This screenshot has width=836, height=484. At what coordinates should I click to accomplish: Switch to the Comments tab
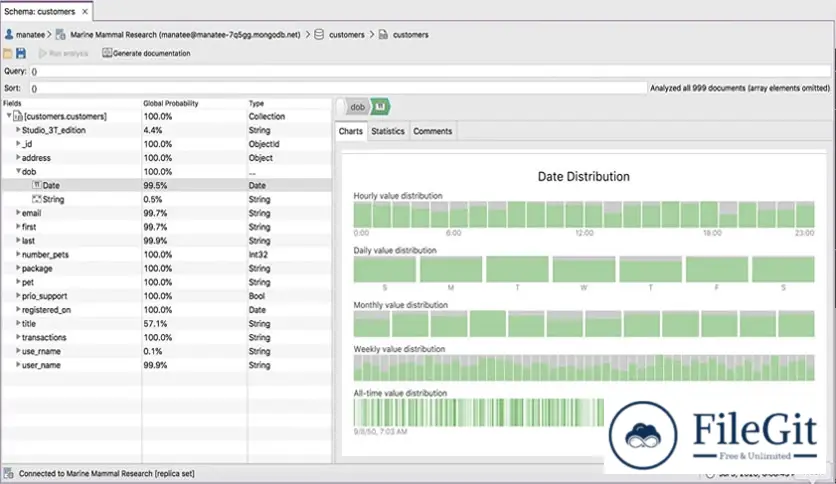coord(432,131)
